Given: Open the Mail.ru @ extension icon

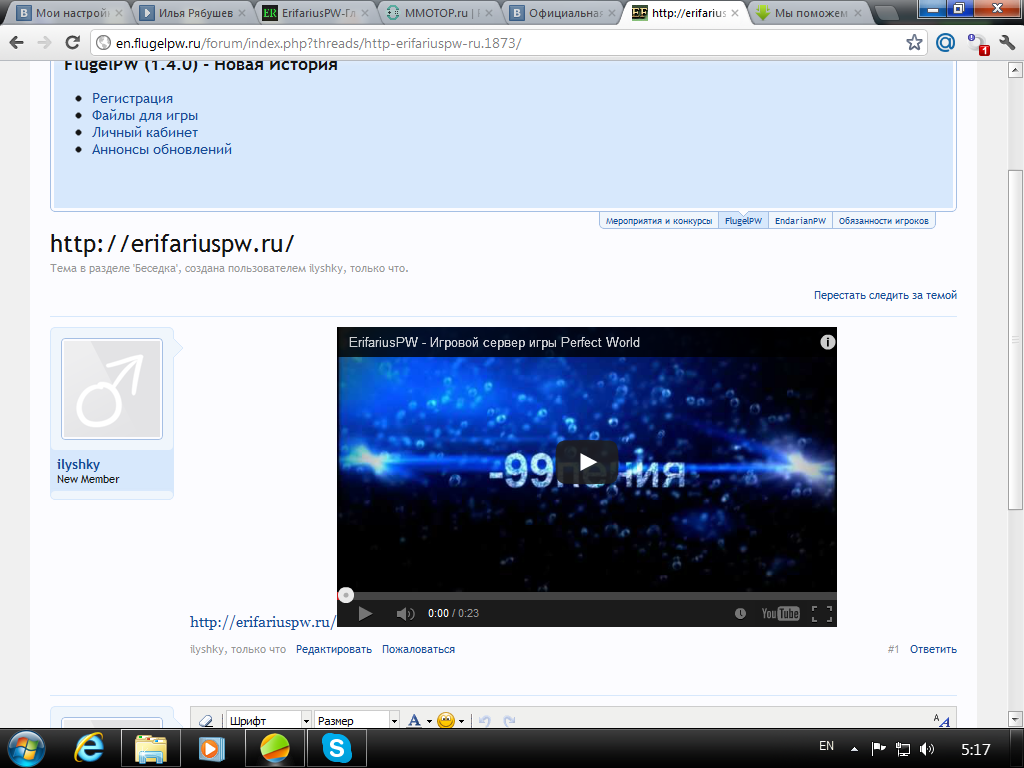Looking at the screenshot, I should 945,43.
